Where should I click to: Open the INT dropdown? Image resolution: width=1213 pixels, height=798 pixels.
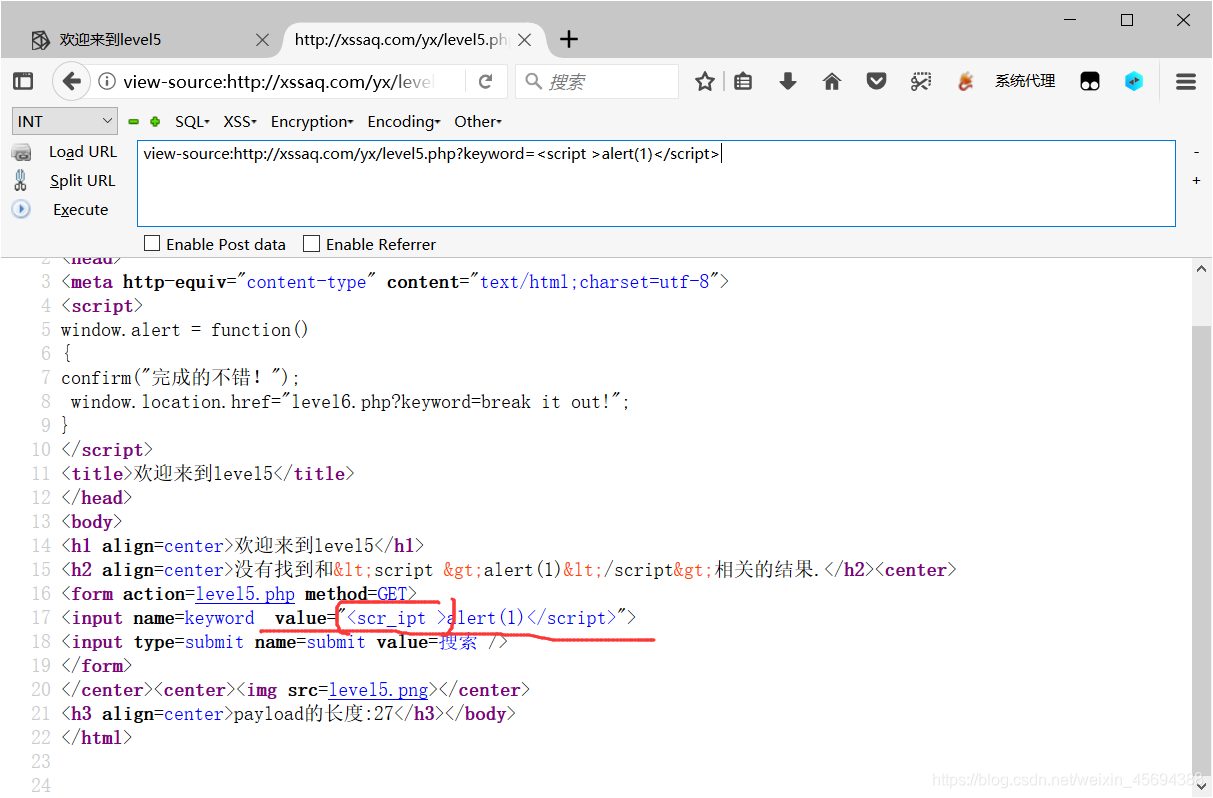(66, 121)
